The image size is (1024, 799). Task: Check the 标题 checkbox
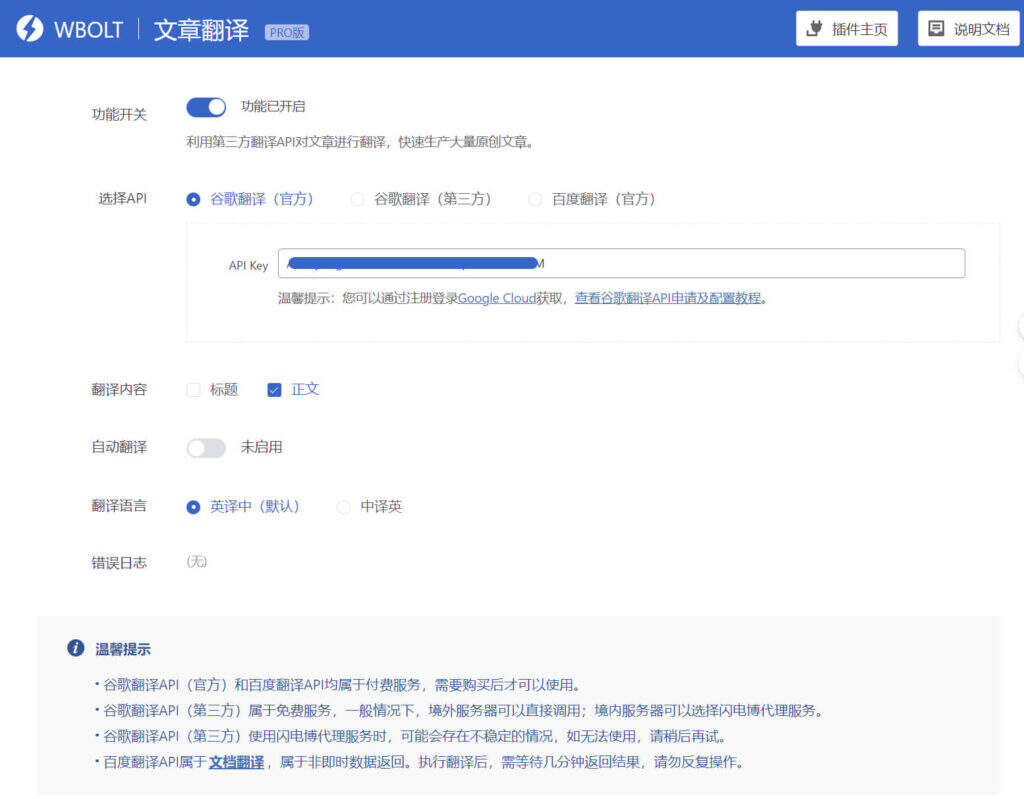point(194,390)
